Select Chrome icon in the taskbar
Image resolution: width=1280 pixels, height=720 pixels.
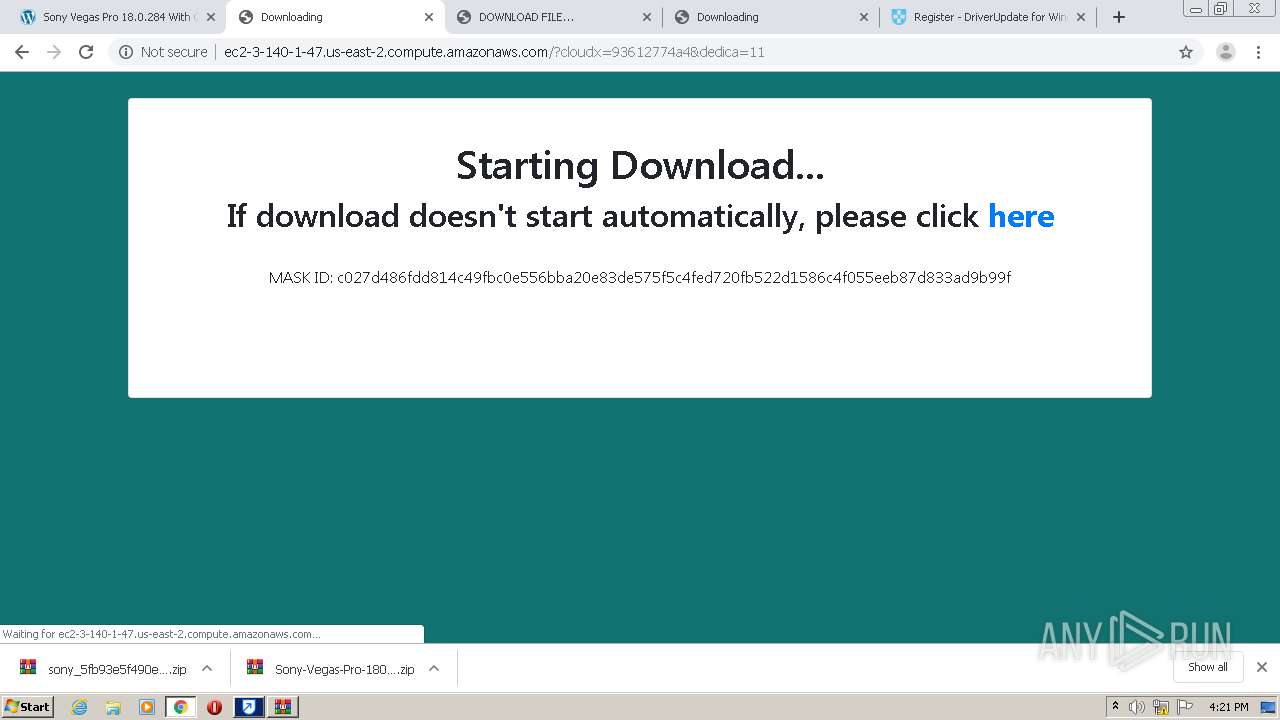[180, 707]
